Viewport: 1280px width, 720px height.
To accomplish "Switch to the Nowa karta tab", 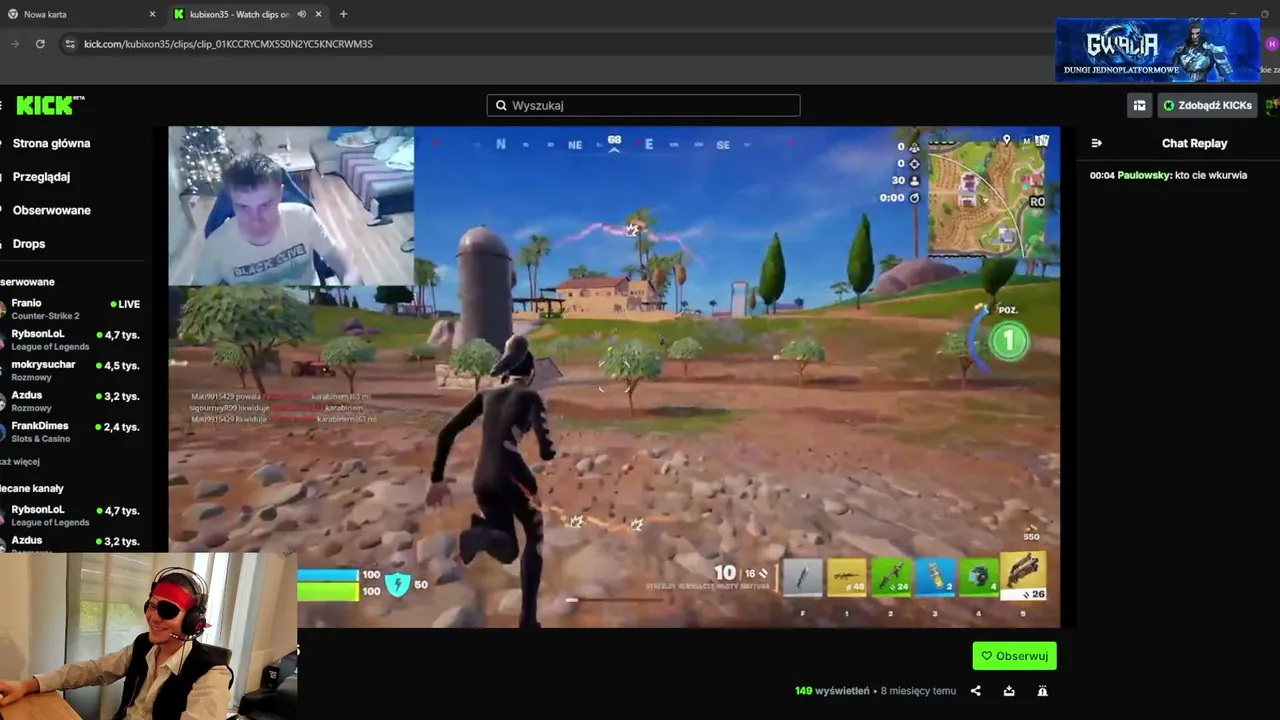I will point(82,14).
